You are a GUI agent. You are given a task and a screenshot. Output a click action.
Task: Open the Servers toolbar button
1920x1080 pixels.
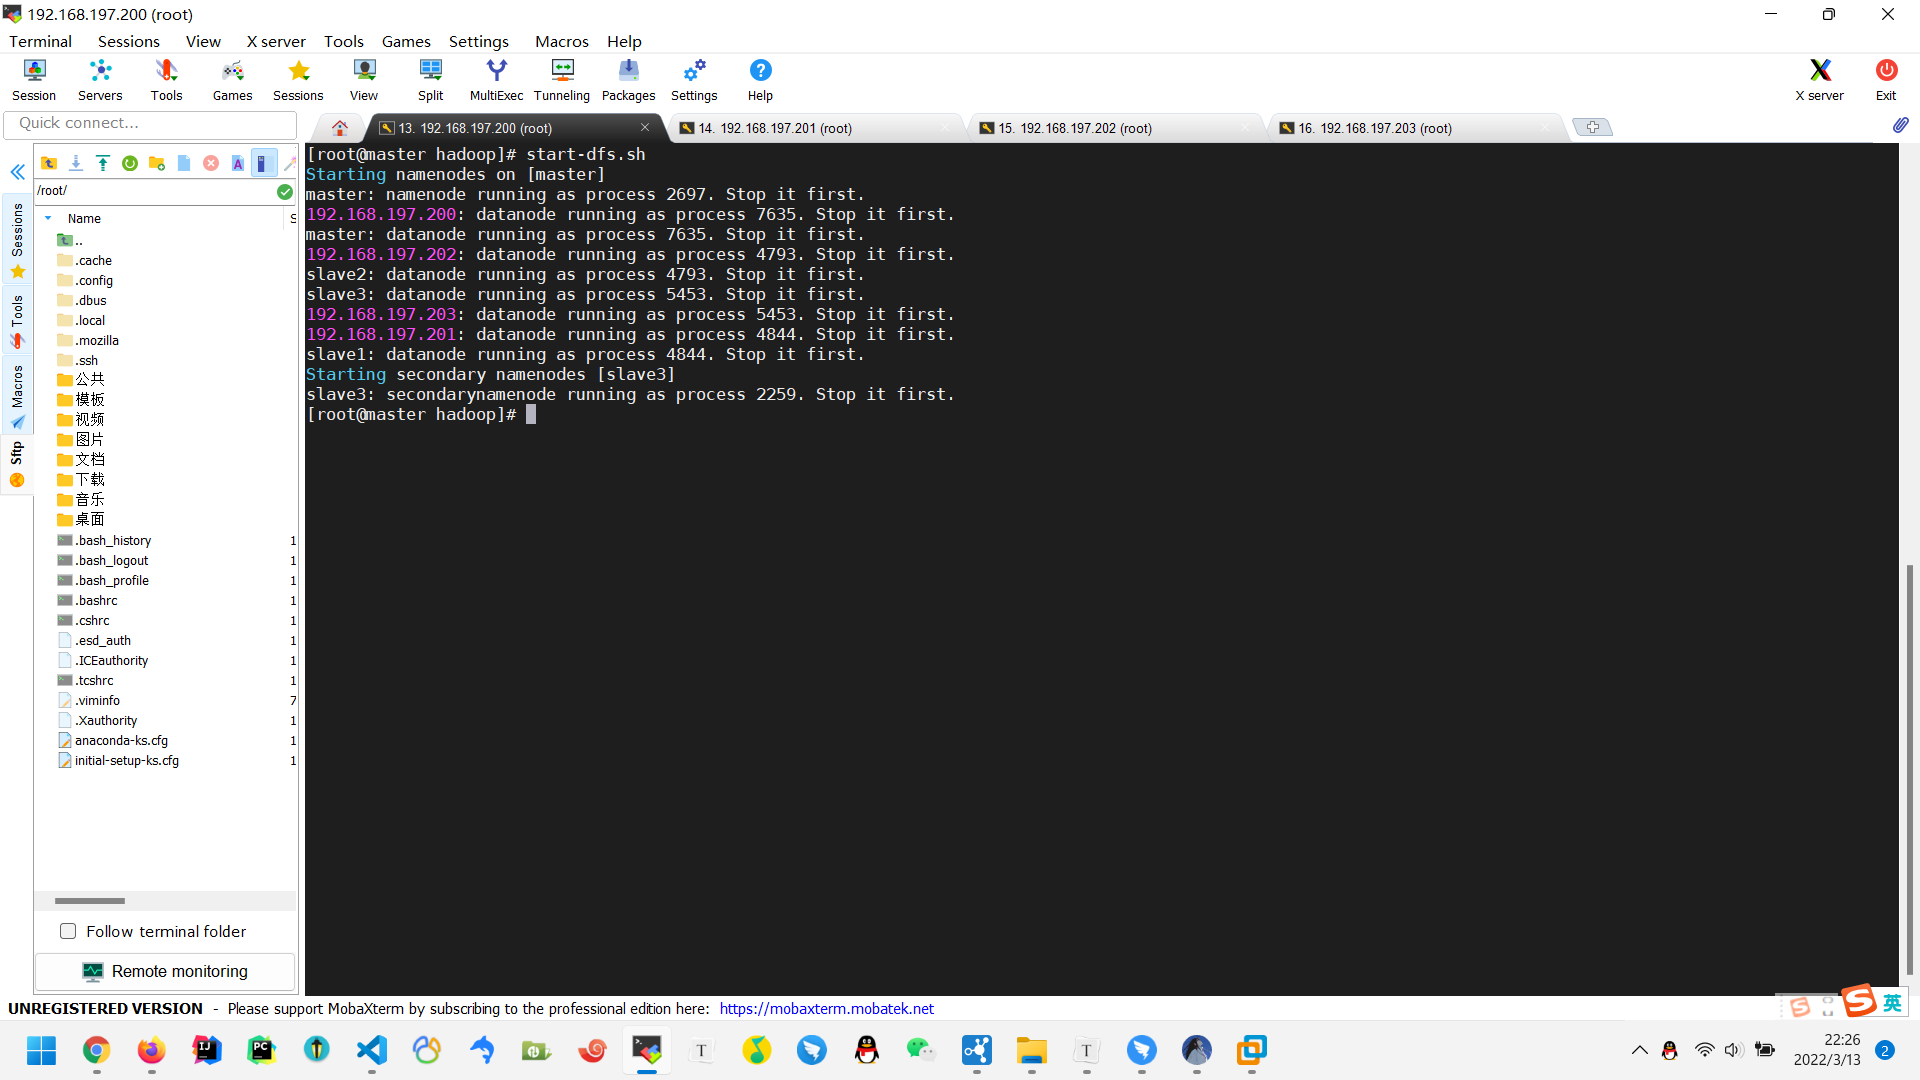tap(100, 80)
